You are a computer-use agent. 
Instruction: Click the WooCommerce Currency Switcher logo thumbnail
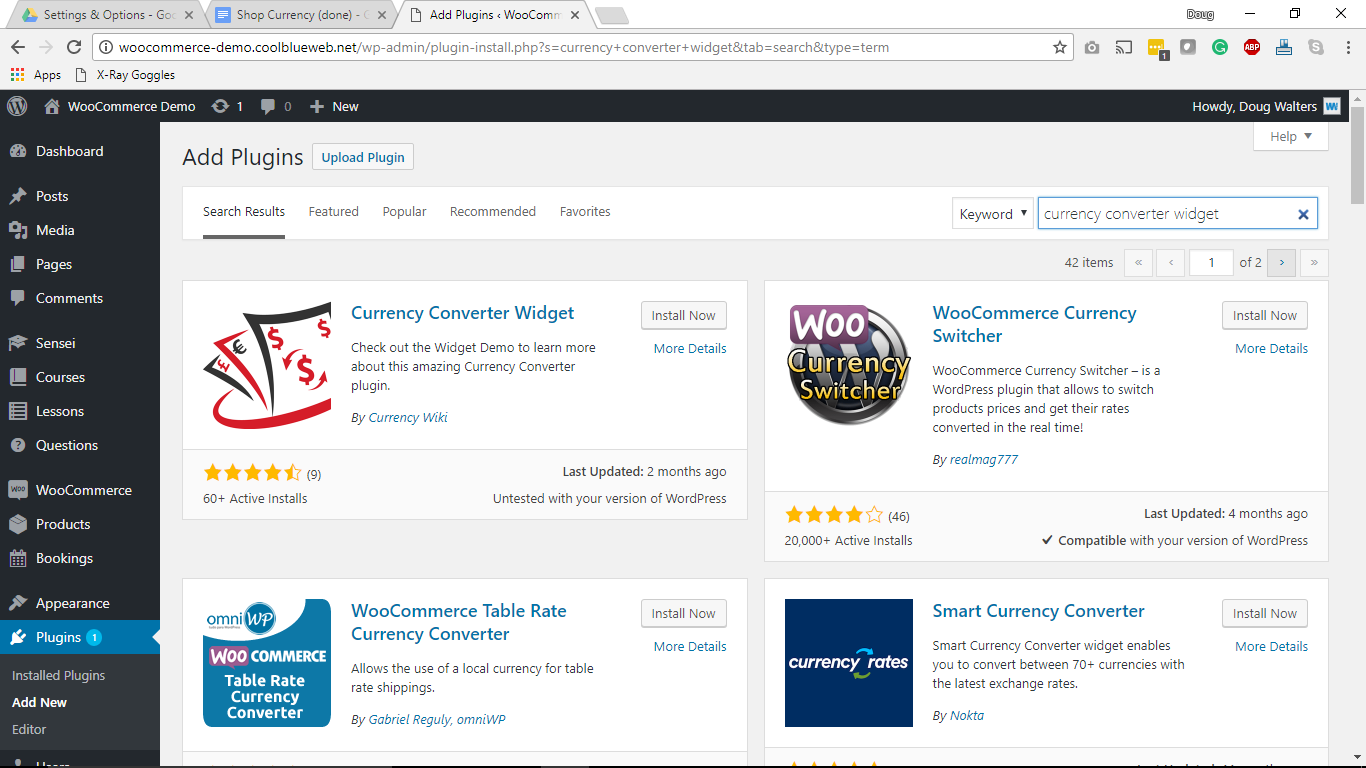(849, 365)
